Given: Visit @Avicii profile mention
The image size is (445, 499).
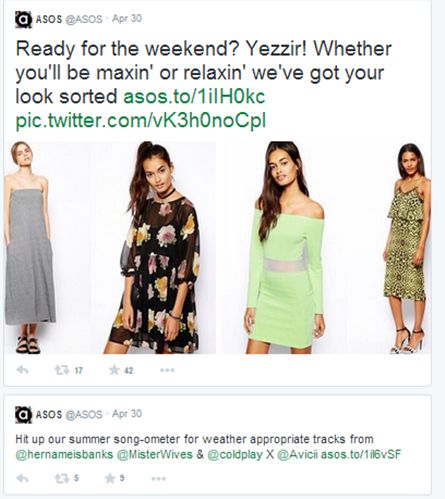Looking at the screenshot, I should pyautogui.click(x=298, y=454).
